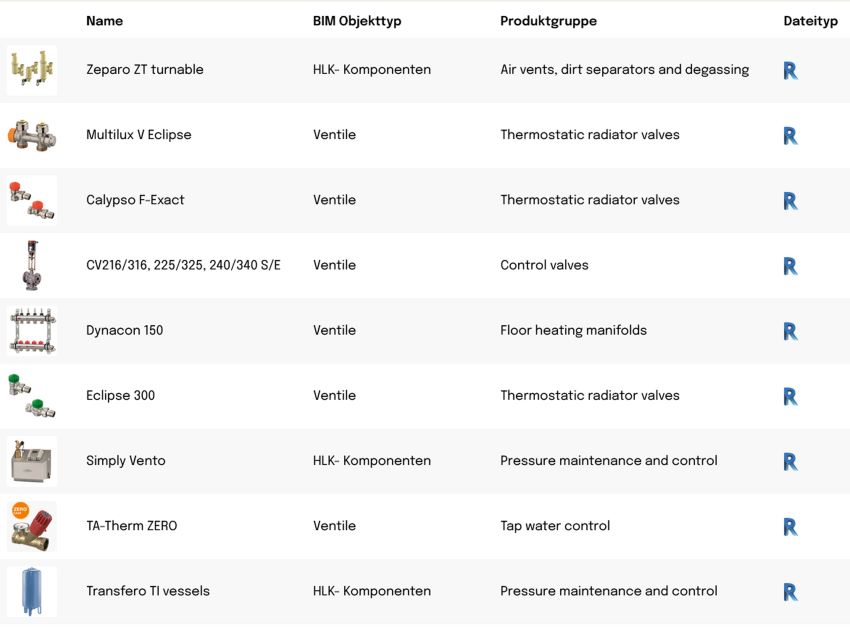Viewport: 850px width, 641px height.
Task: Click the Dateityp column header
Action: 810,21
